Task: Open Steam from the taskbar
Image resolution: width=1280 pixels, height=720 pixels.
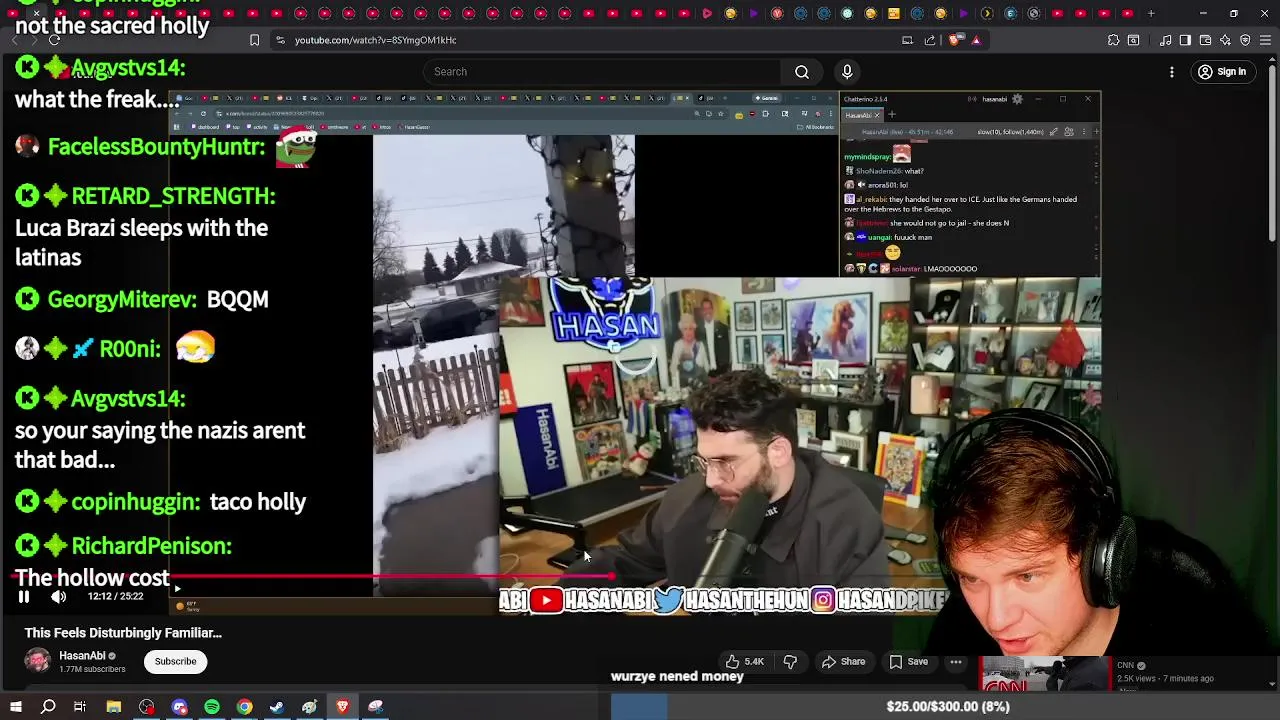Action: tap(277, 707)
